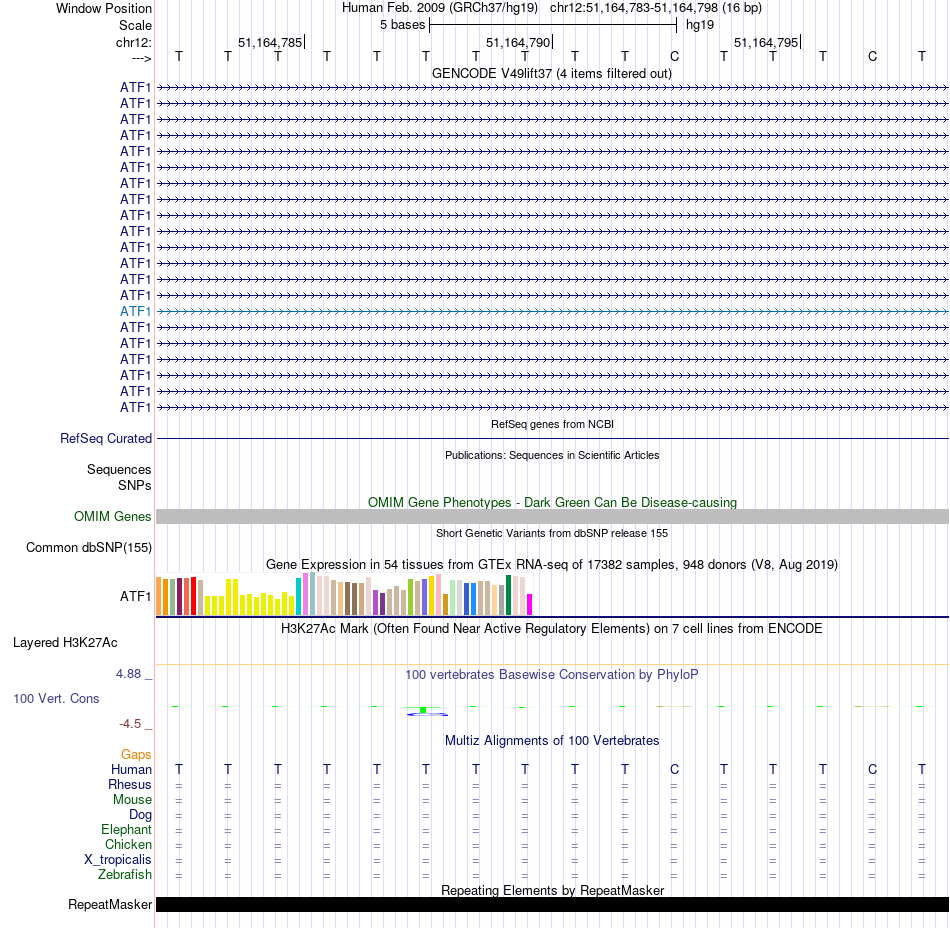Click the Sequences subtrack label
Viewport: 950px width, 928px height.
tap(119, 469)
